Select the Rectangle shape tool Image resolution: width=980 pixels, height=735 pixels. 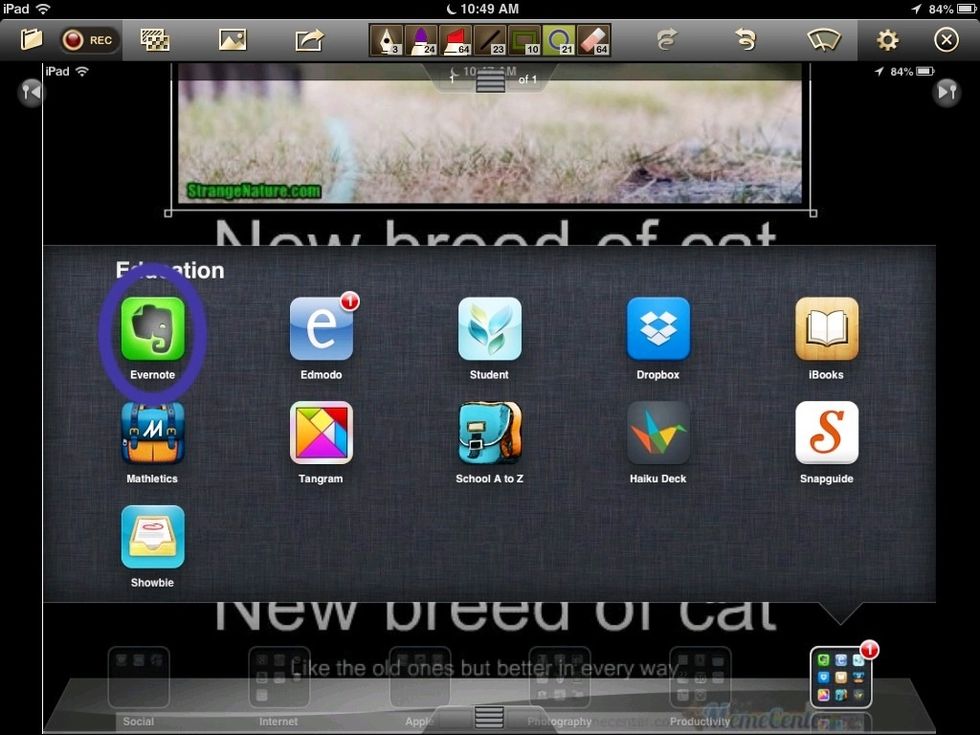point(524,40)
